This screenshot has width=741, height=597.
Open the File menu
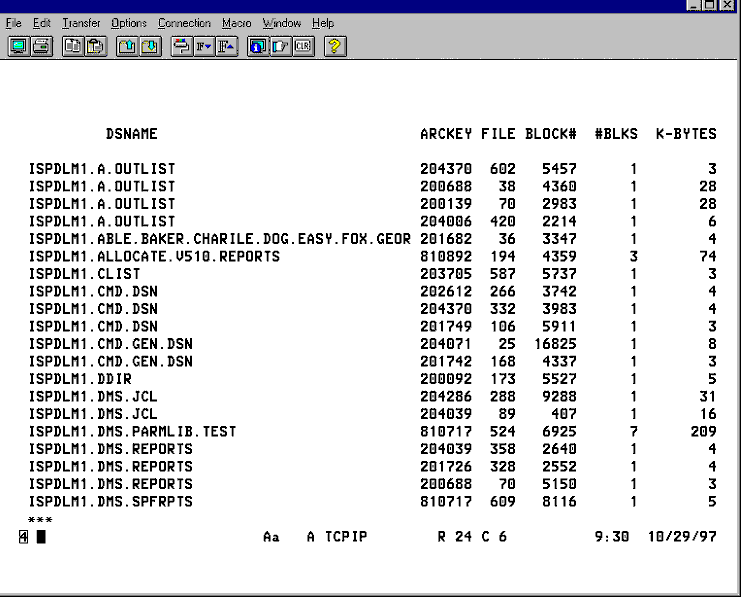[14, 23]
